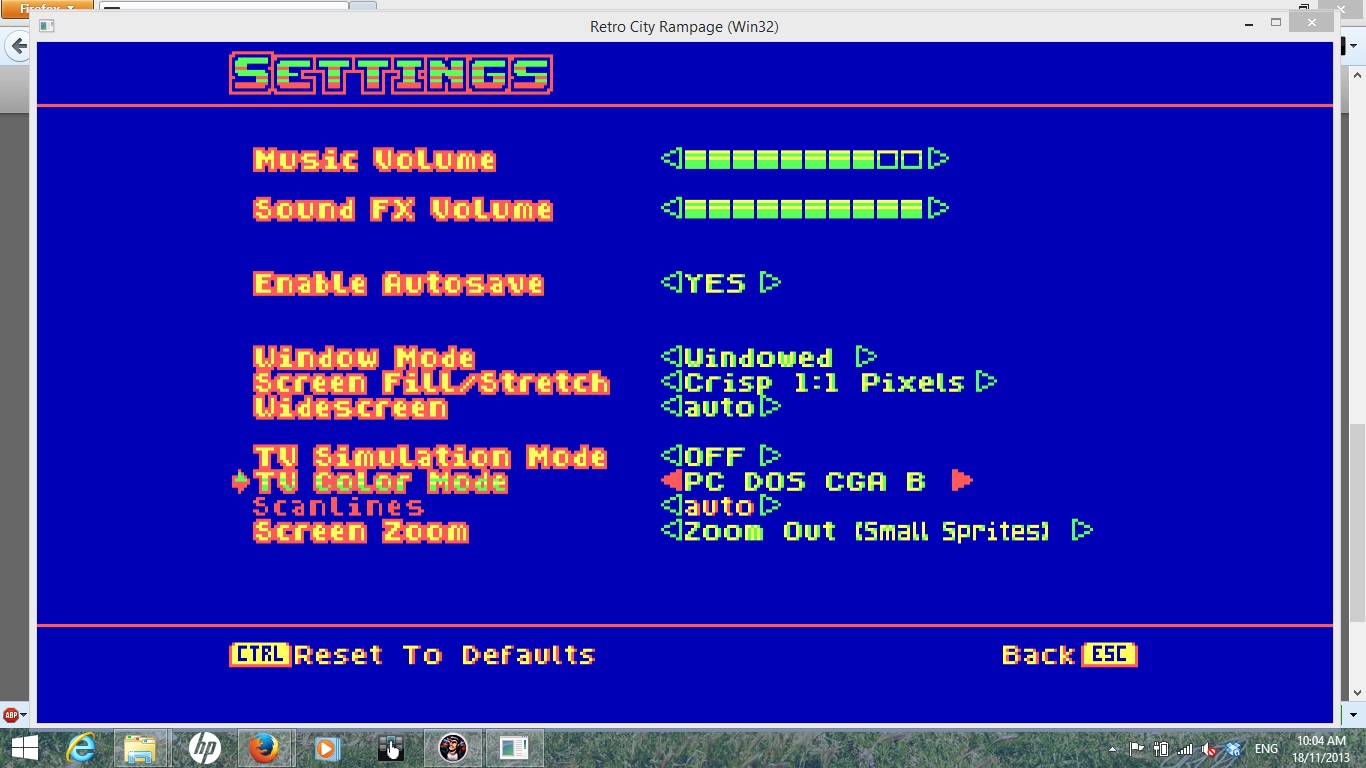Click Reset To Defaults
1366x768 pixels.
click(445, 655)
